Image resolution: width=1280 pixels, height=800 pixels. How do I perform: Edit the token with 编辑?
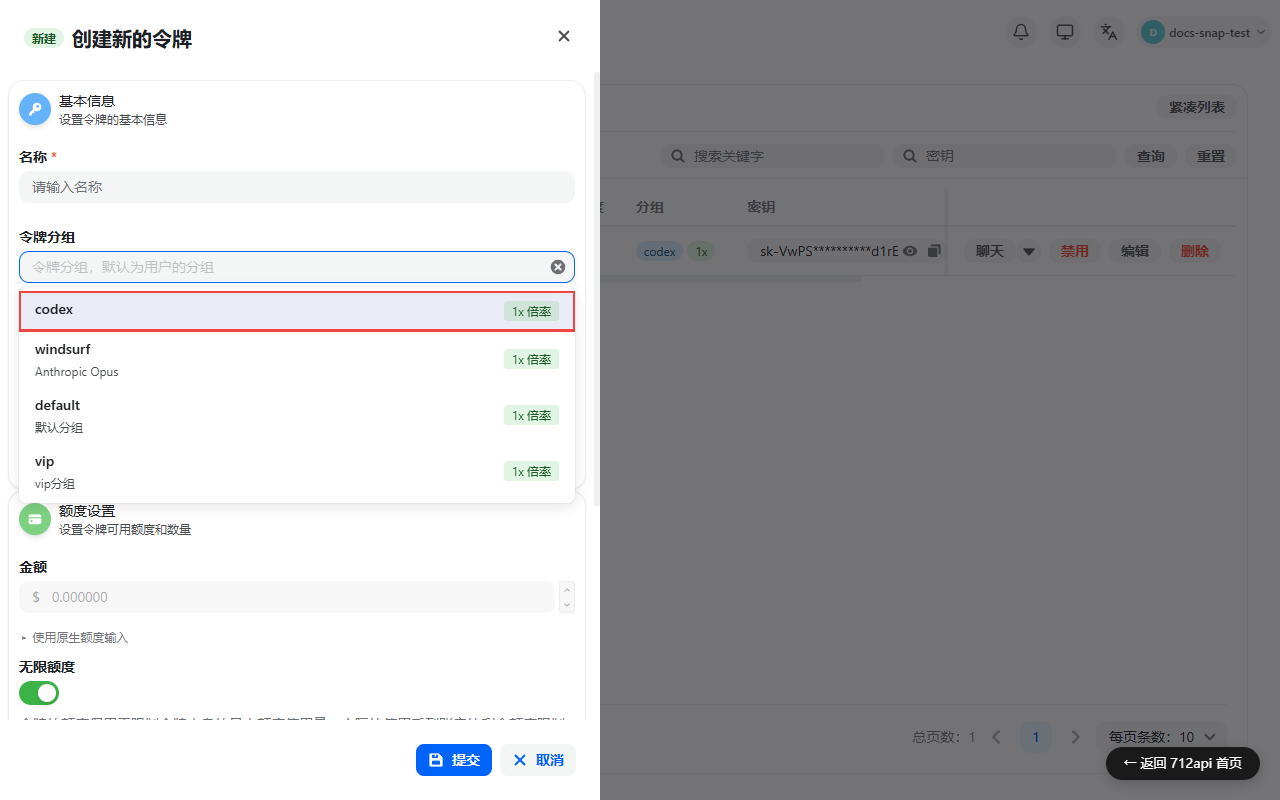pos(1135,251)
